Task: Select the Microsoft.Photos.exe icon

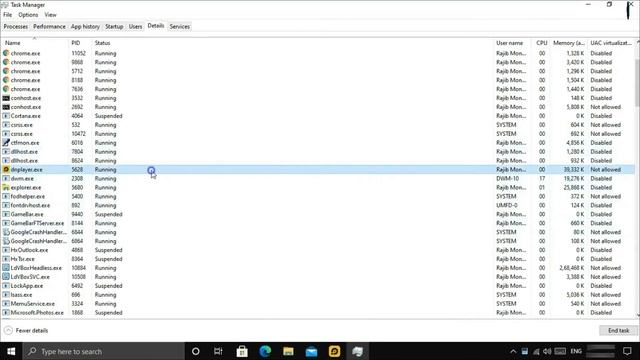Action: (x=6, y=313)
